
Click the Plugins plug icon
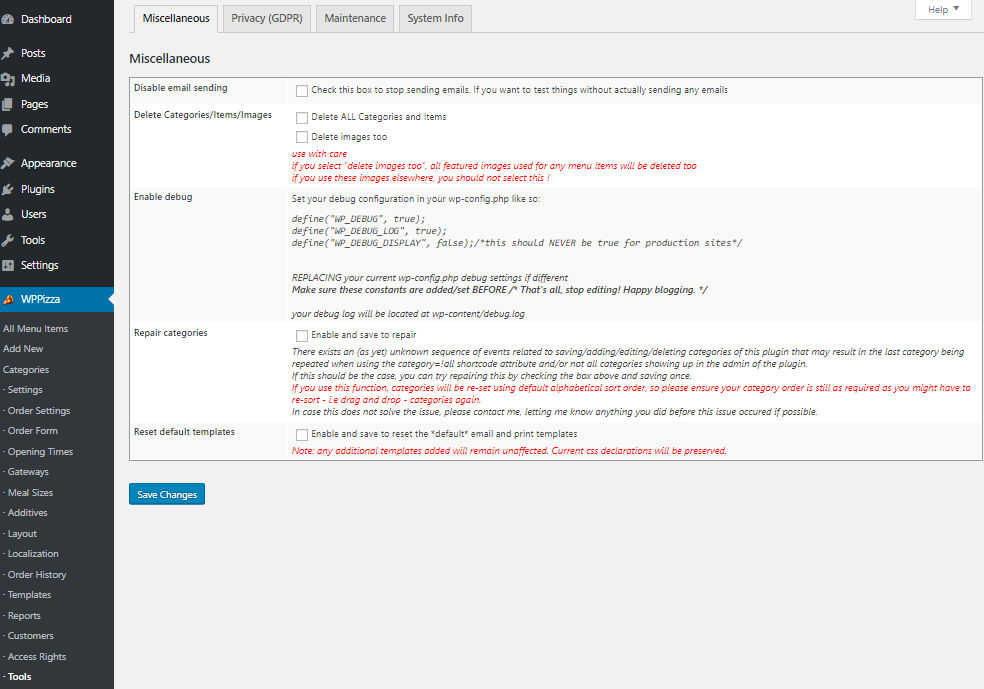click(x=8, y=189)
